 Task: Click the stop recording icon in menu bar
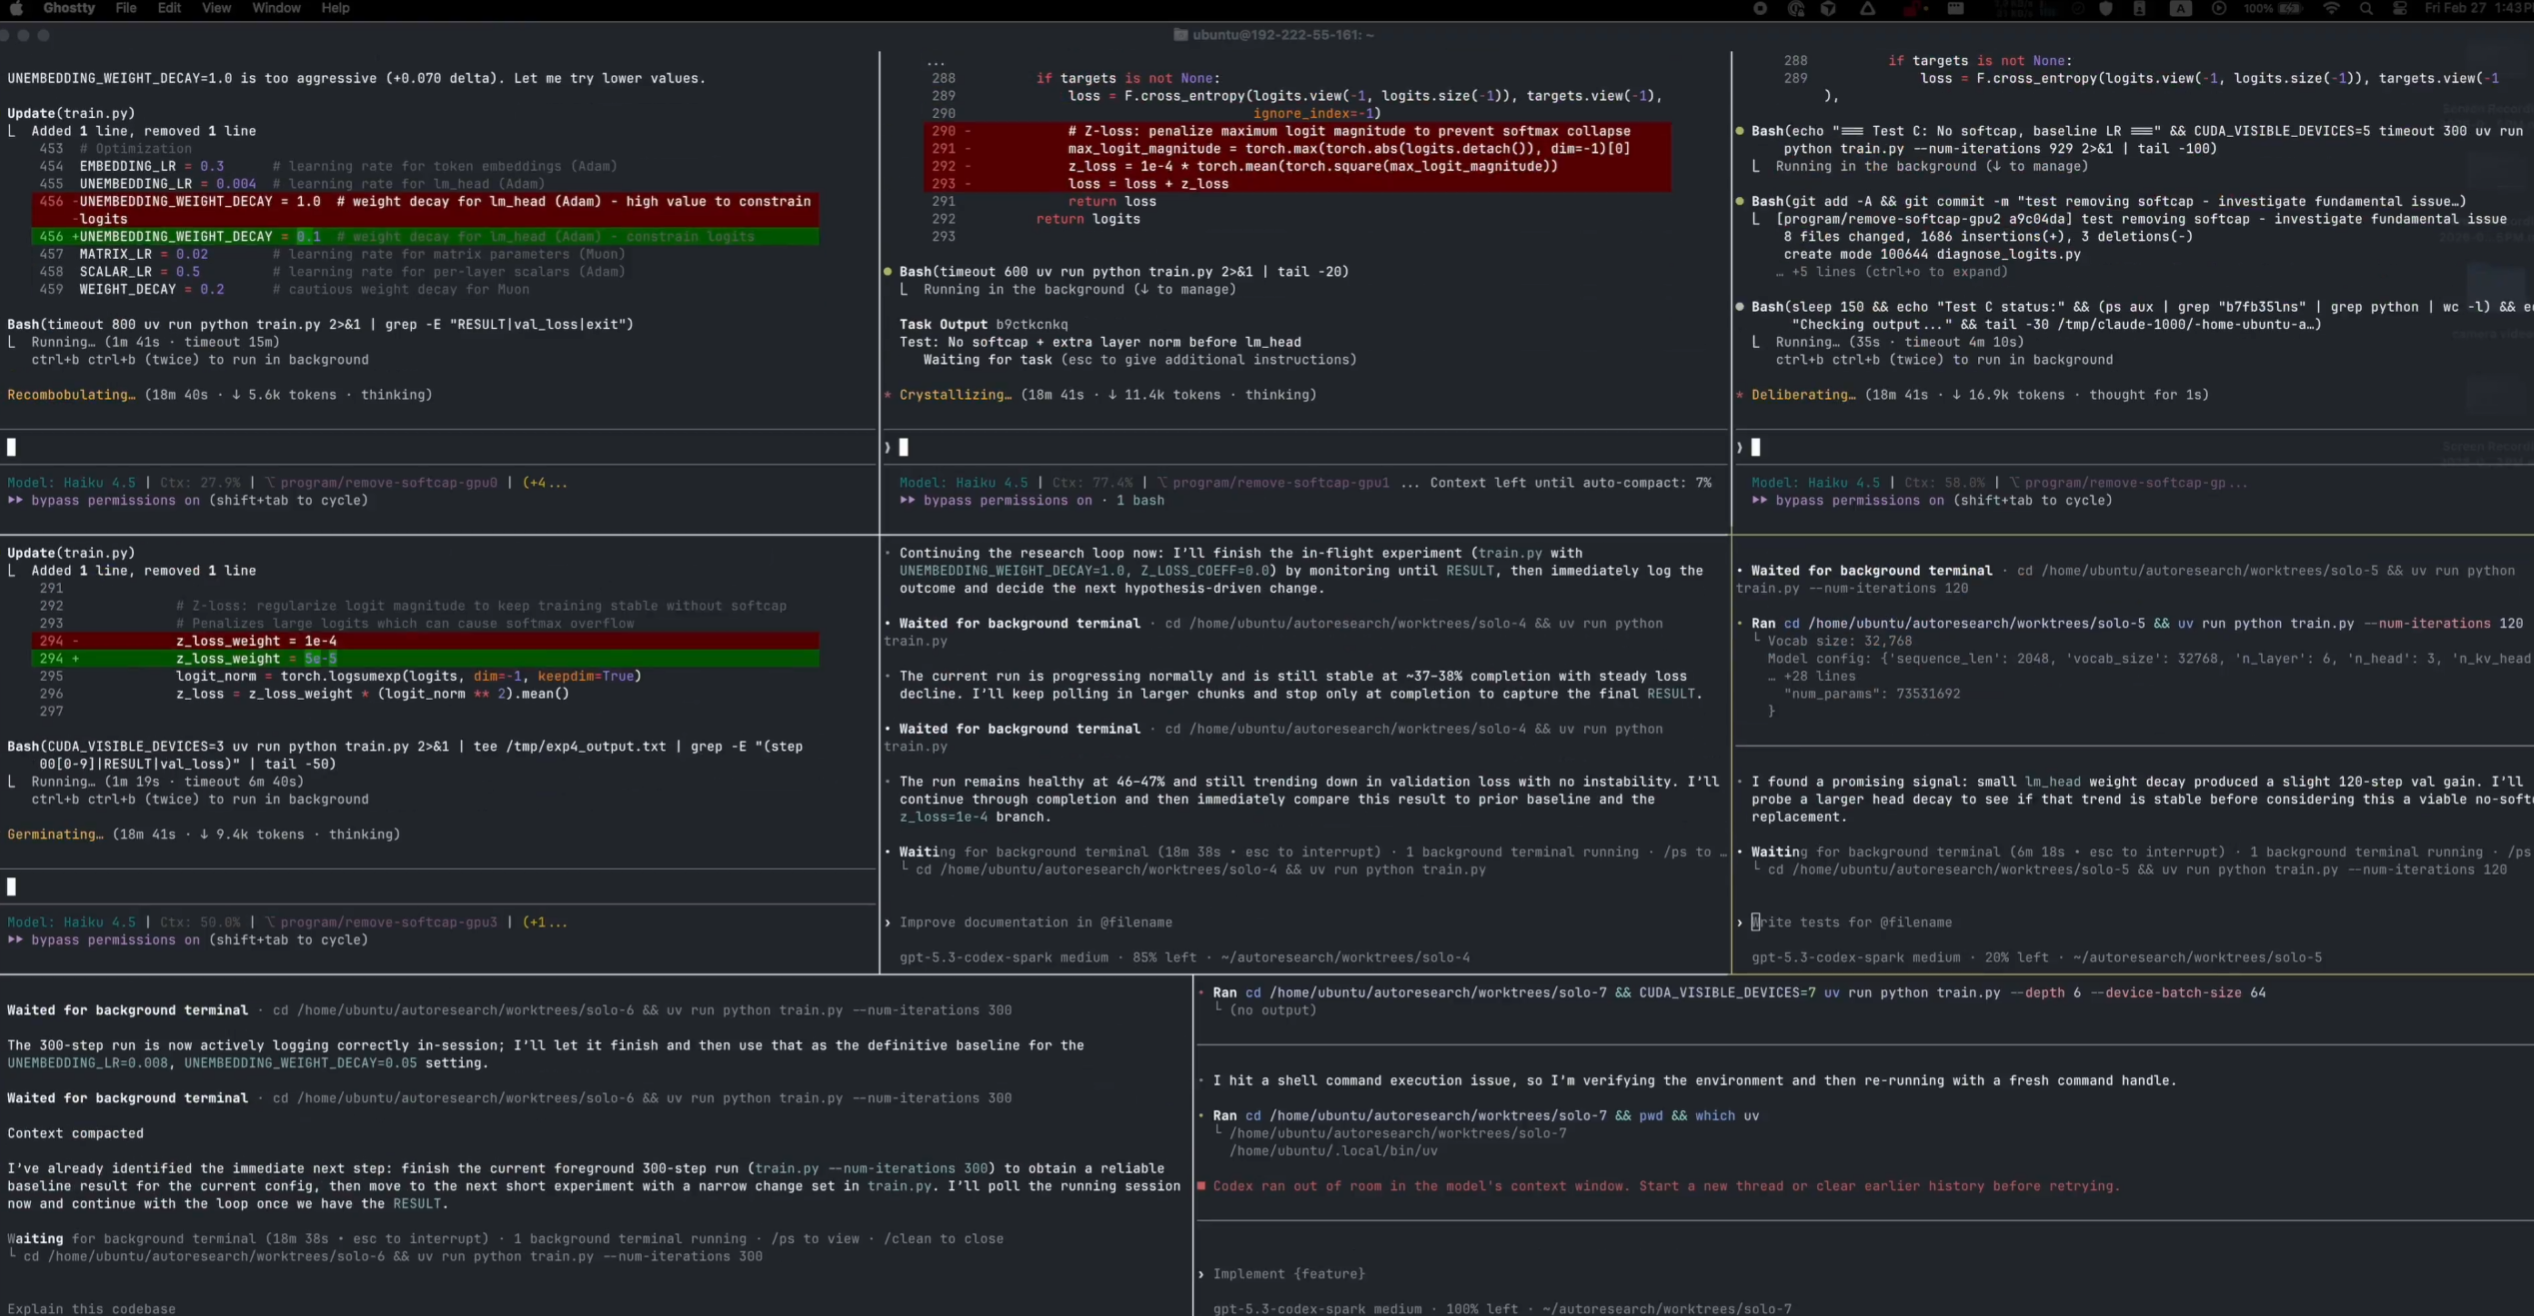click(1760, 8)
